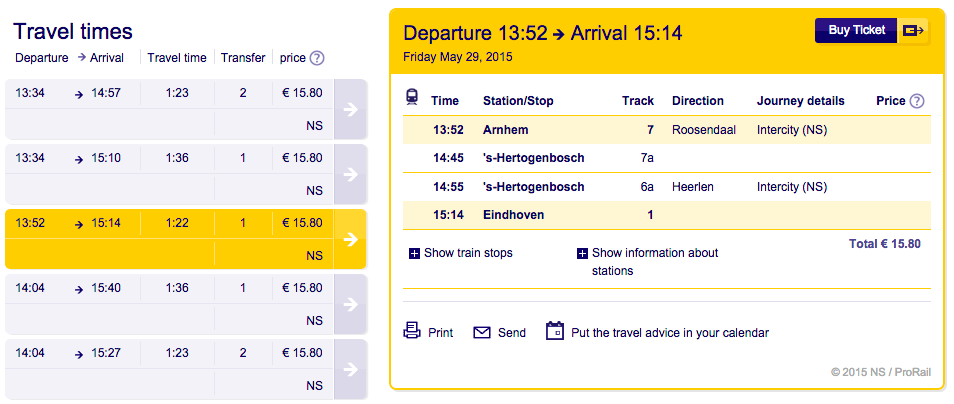Viewport: 954px width, 404px height.
Task: Click the arrow for 14:04 to 15:27 trip
Action: click(x=350, y=369)
